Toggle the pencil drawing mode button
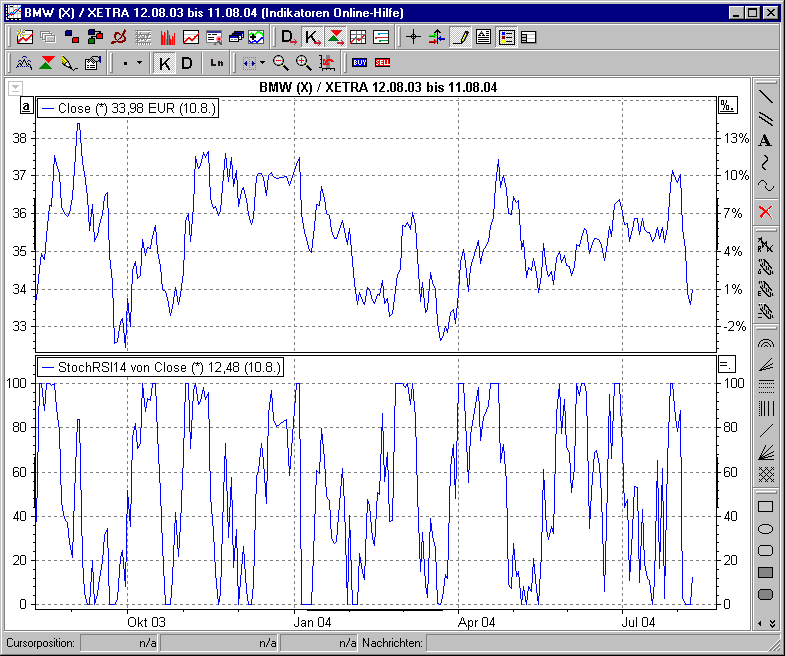 (460, 37)
